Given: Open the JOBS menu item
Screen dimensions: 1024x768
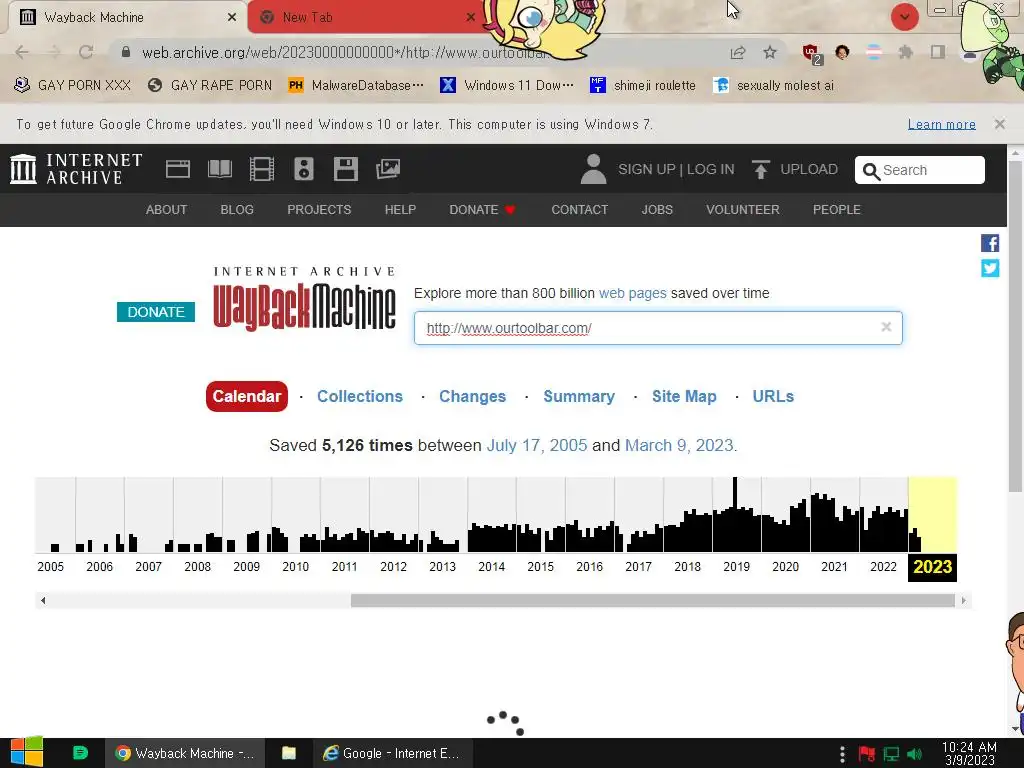Looking at the screenshot, I should click(657, 210).
